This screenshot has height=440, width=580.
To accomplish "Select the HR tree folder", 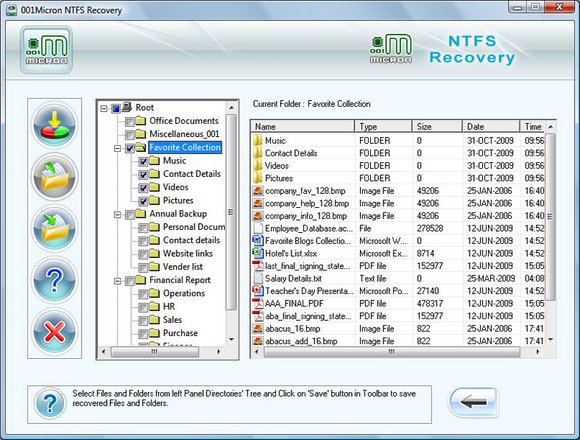I will (x=169, y=307).
